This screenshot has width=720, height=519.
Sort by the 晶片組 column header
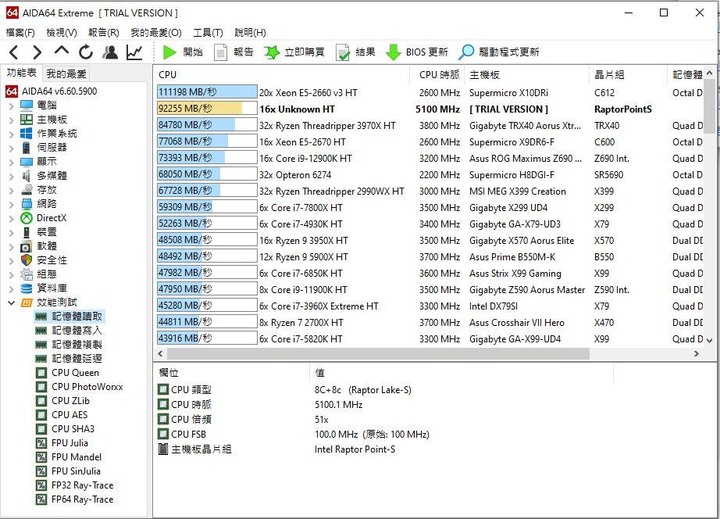point(628,75)
